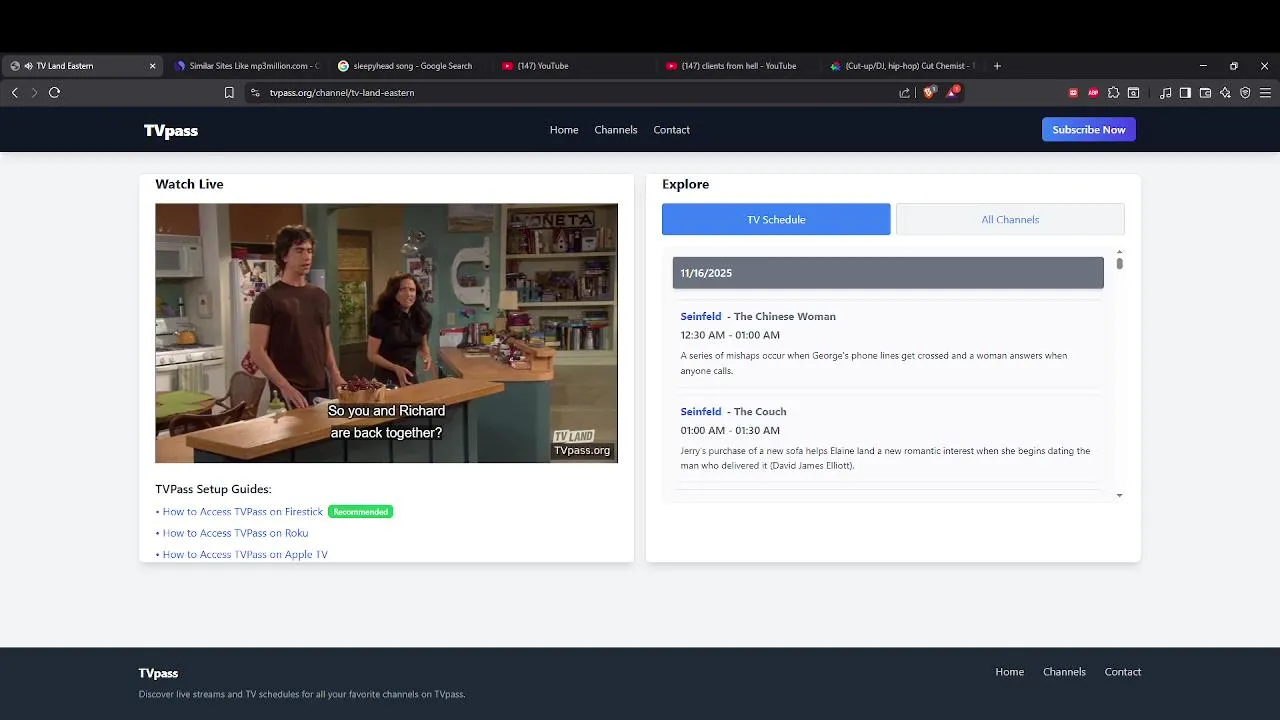Switch to clients from hell YouTube tab
The width and height of the screenshot is (1280, 720).
click(x=738, y=66)
